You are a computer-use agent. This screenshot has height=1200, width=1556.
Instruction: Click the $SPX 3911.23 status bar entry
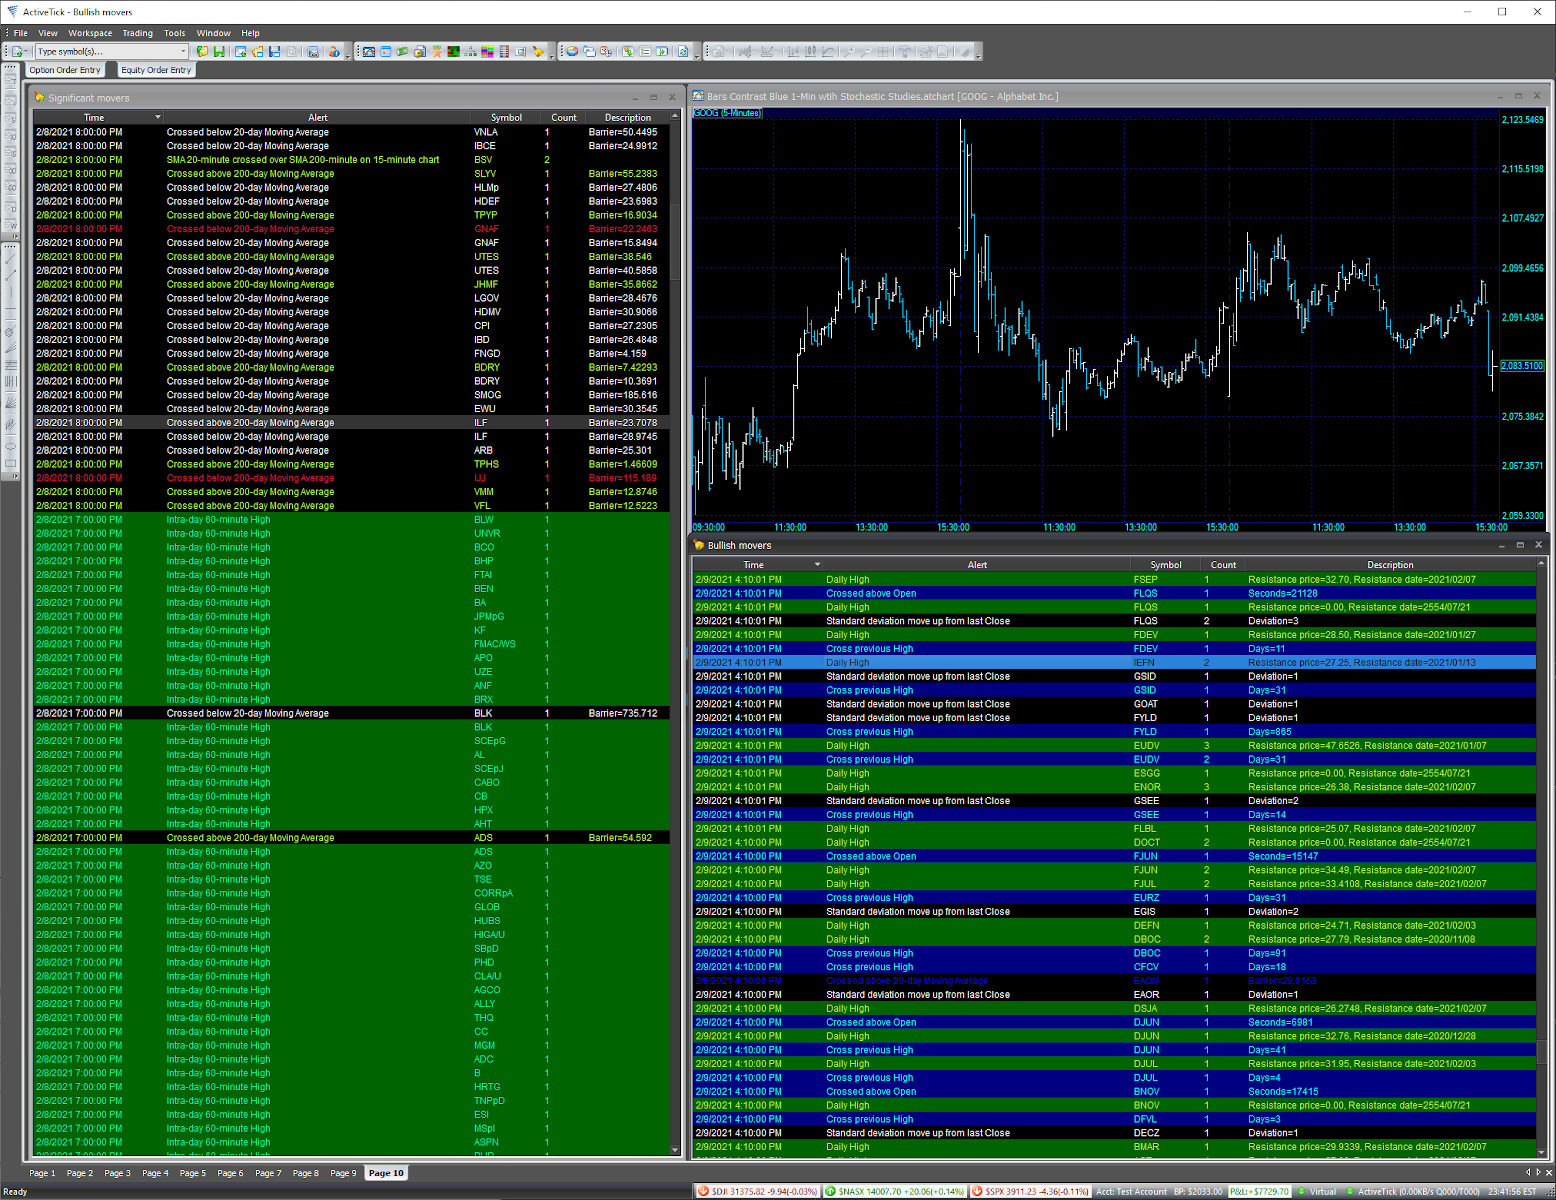[1031, 1191]
